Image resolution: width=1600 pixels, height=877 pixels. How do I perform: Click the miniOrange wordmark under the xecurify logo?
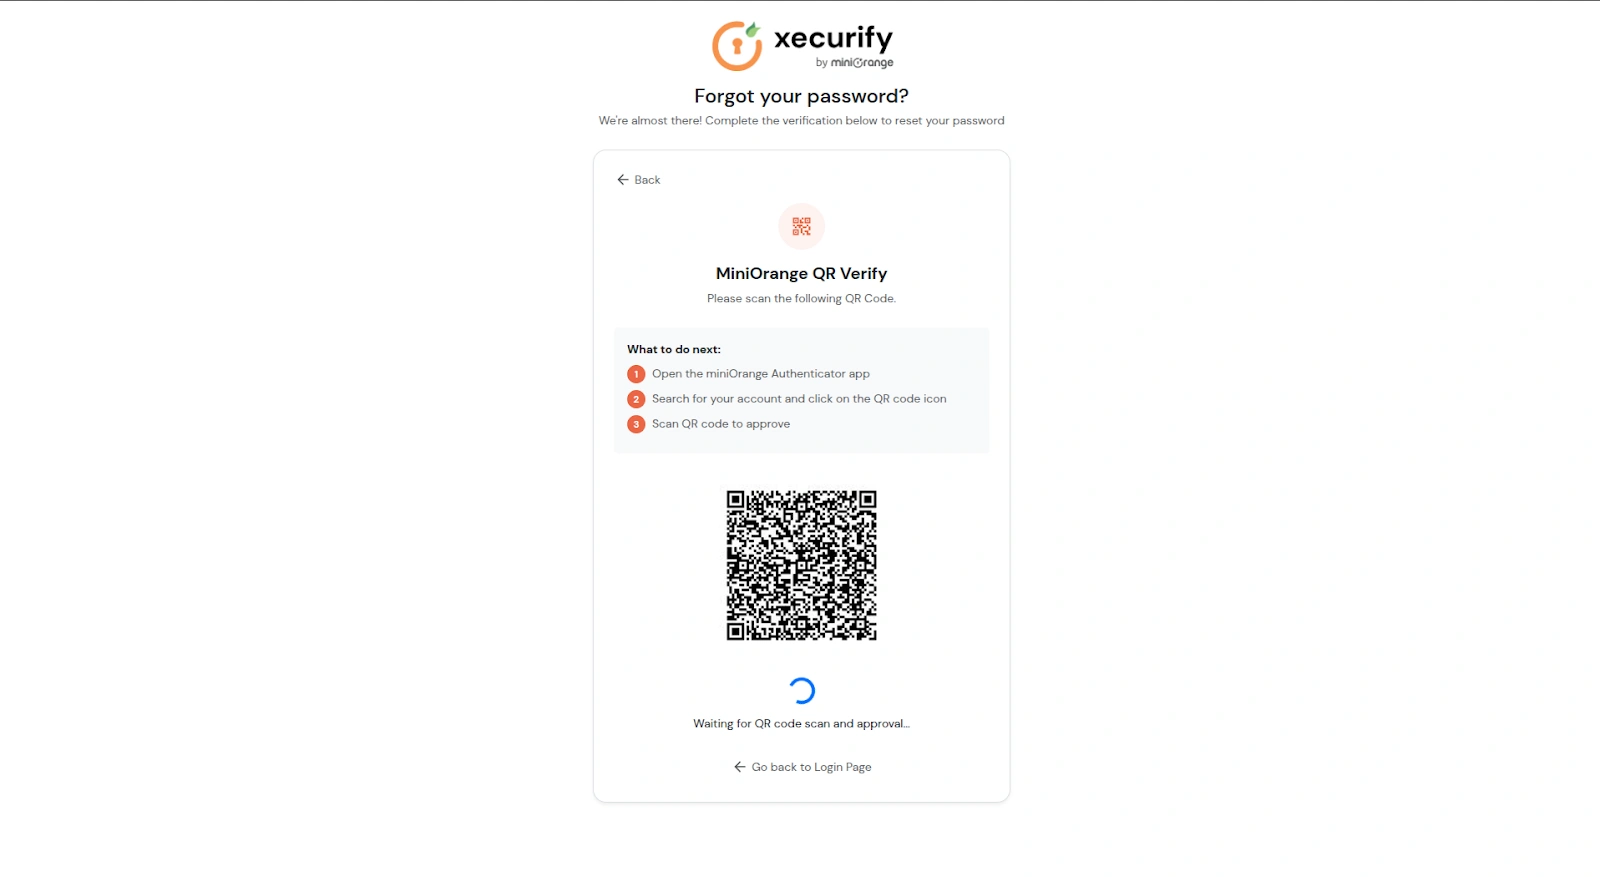coord(857,62)
